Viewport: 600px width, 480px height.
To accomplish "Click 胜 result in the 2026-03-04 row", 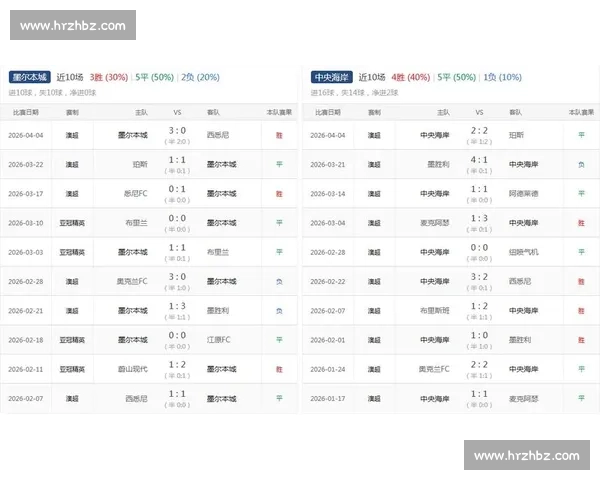I will tap(581, 223).
